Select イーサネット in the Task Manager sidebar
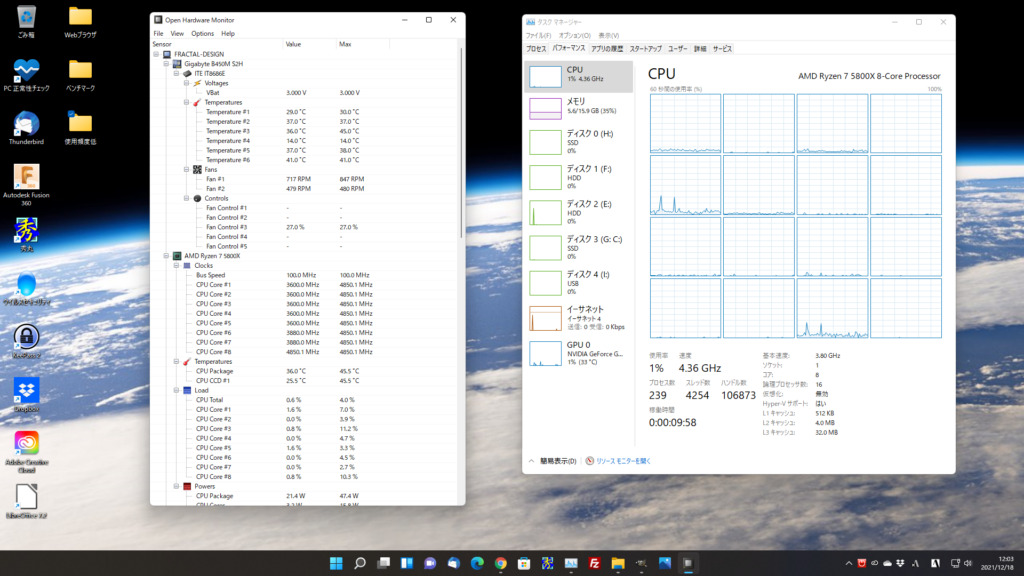 click(x=579, y=318)
